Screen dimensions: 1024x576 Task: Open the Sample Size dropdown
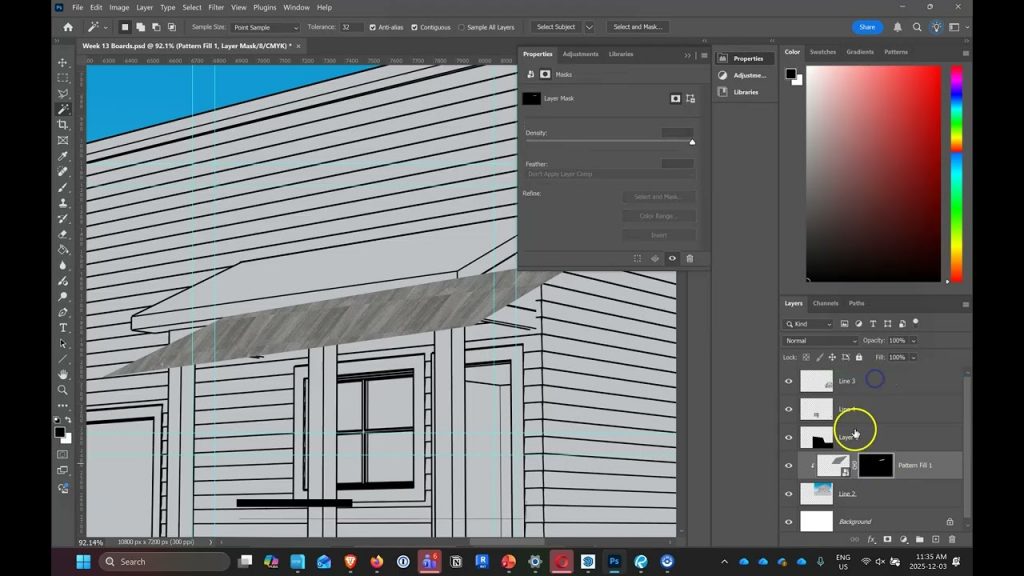pos(264,27)
